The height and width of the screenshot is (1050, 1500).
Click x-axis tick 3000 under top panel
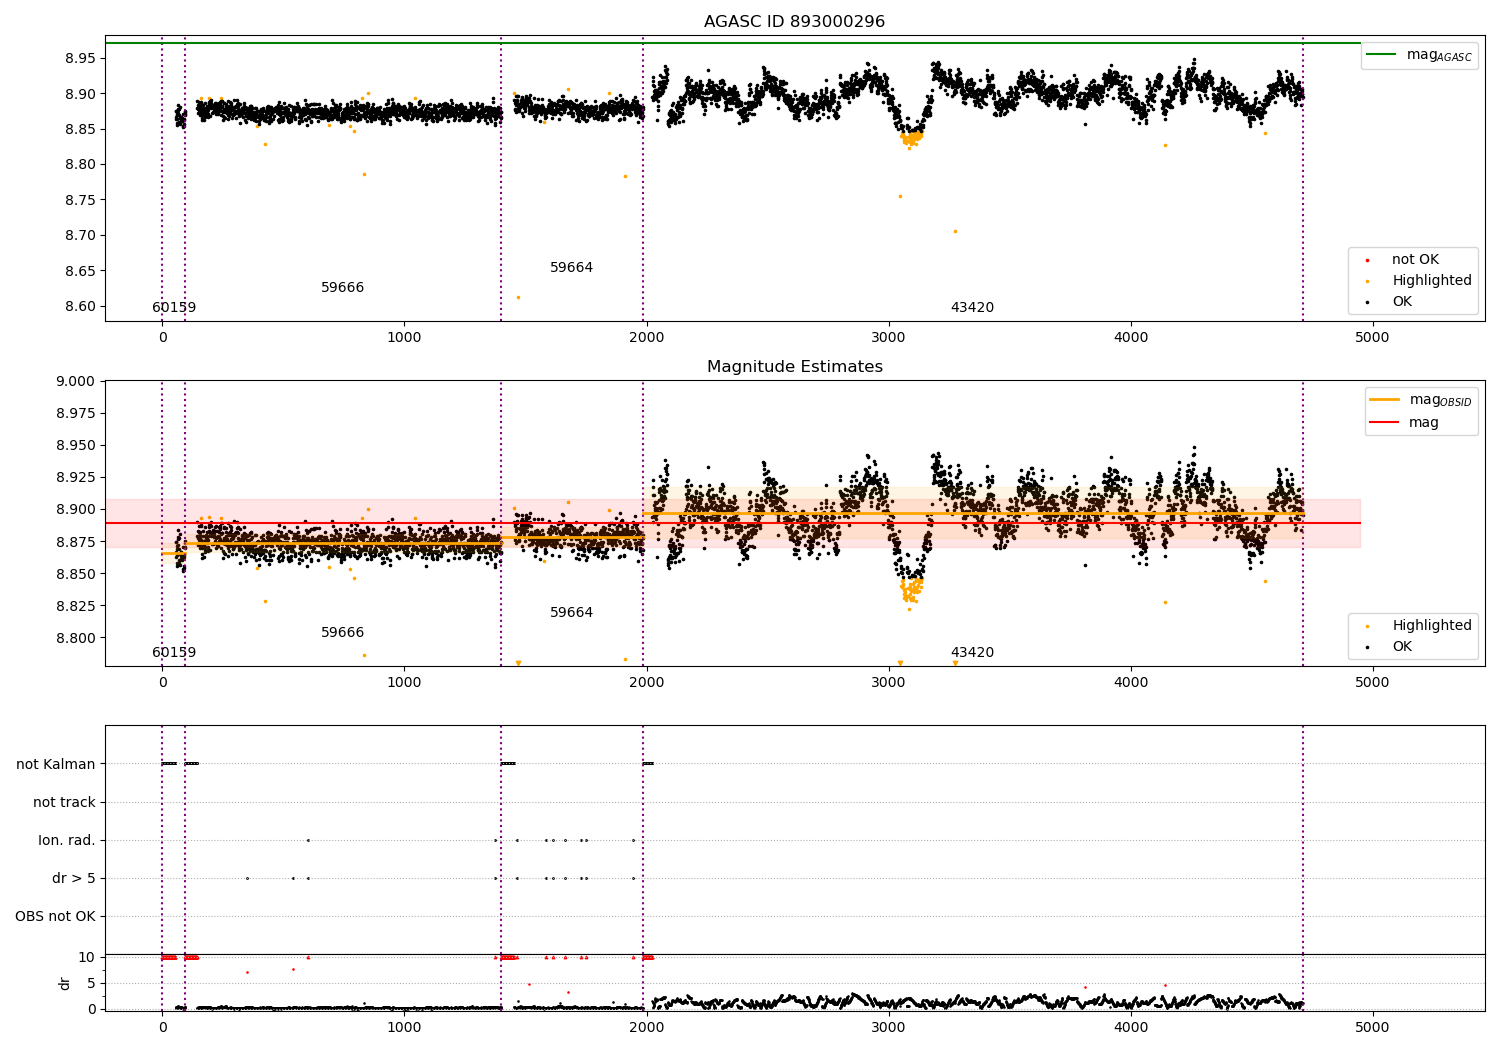(888, 338)
